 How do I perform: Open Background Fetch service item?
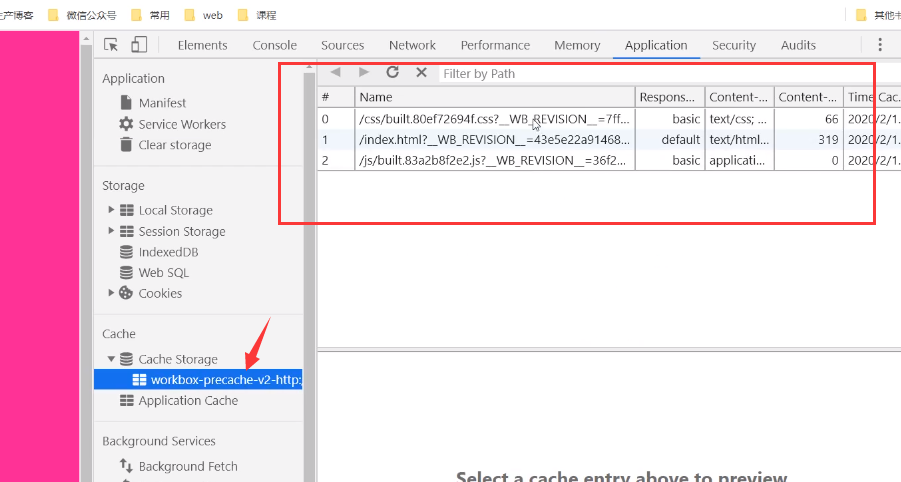pyautogui.click(x=188, y=466)
